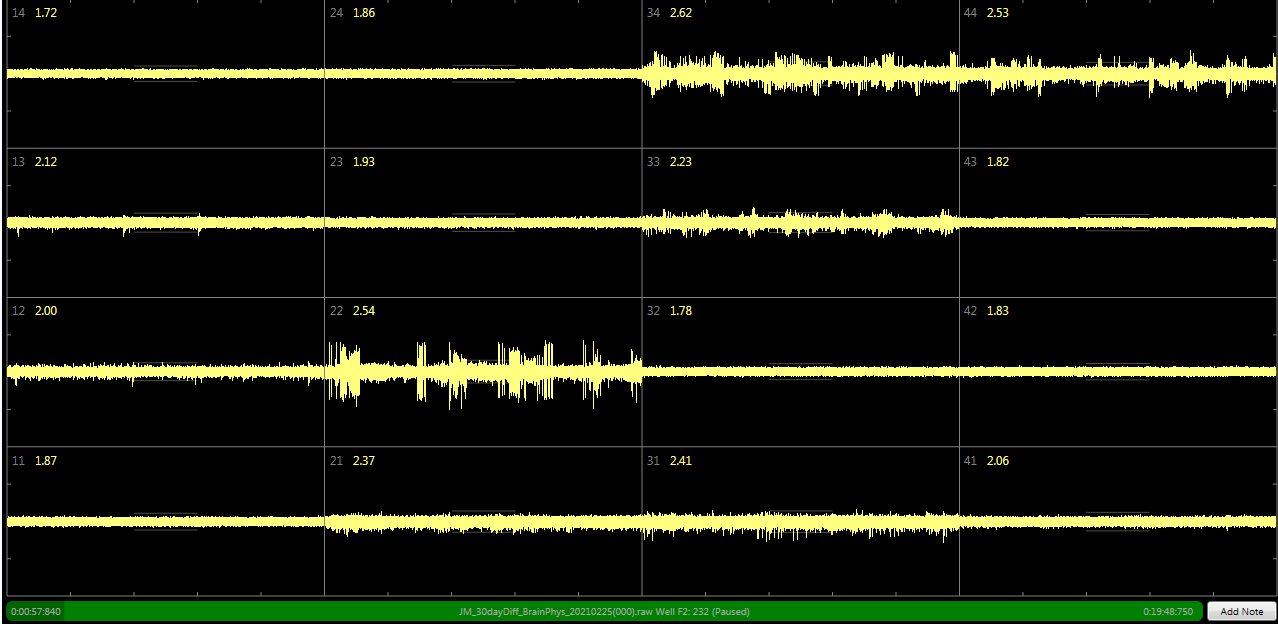Select electrode 33 waveform panel
Image resolution: width=1278 pixels, height=624 pixels.
[x=800, y=223]
